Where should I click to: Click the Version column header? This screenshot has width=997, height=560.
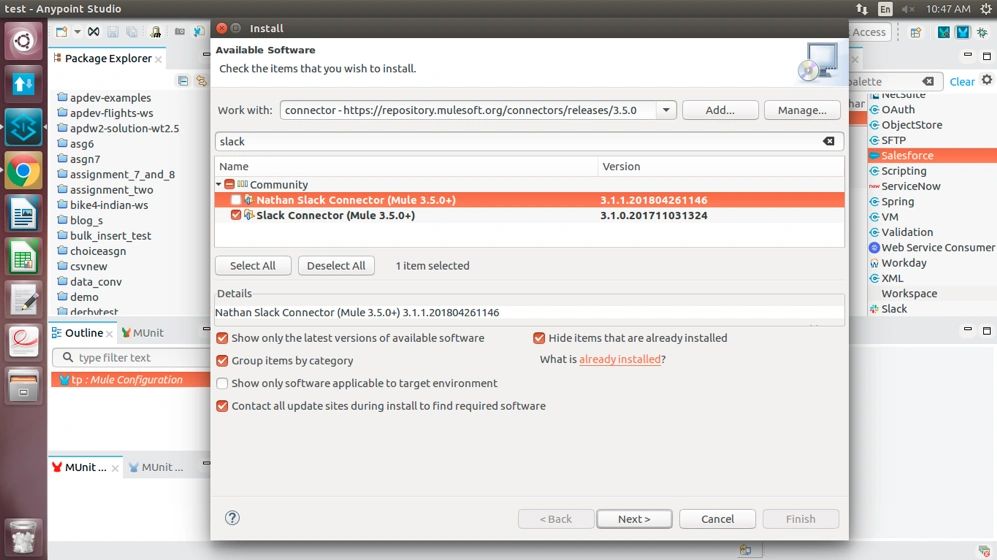(720, 167)
